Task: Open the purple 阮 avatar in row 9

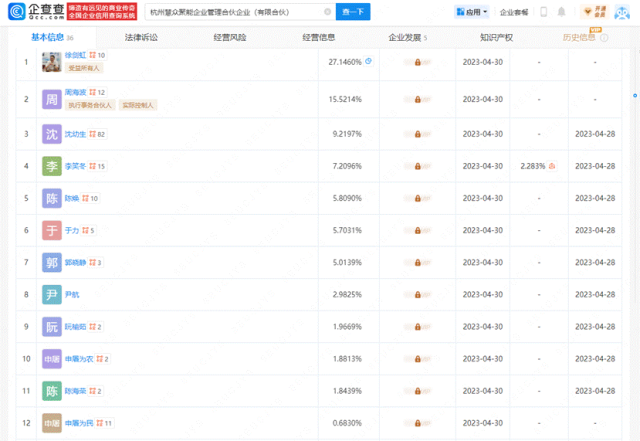Action: coord(52,327)
